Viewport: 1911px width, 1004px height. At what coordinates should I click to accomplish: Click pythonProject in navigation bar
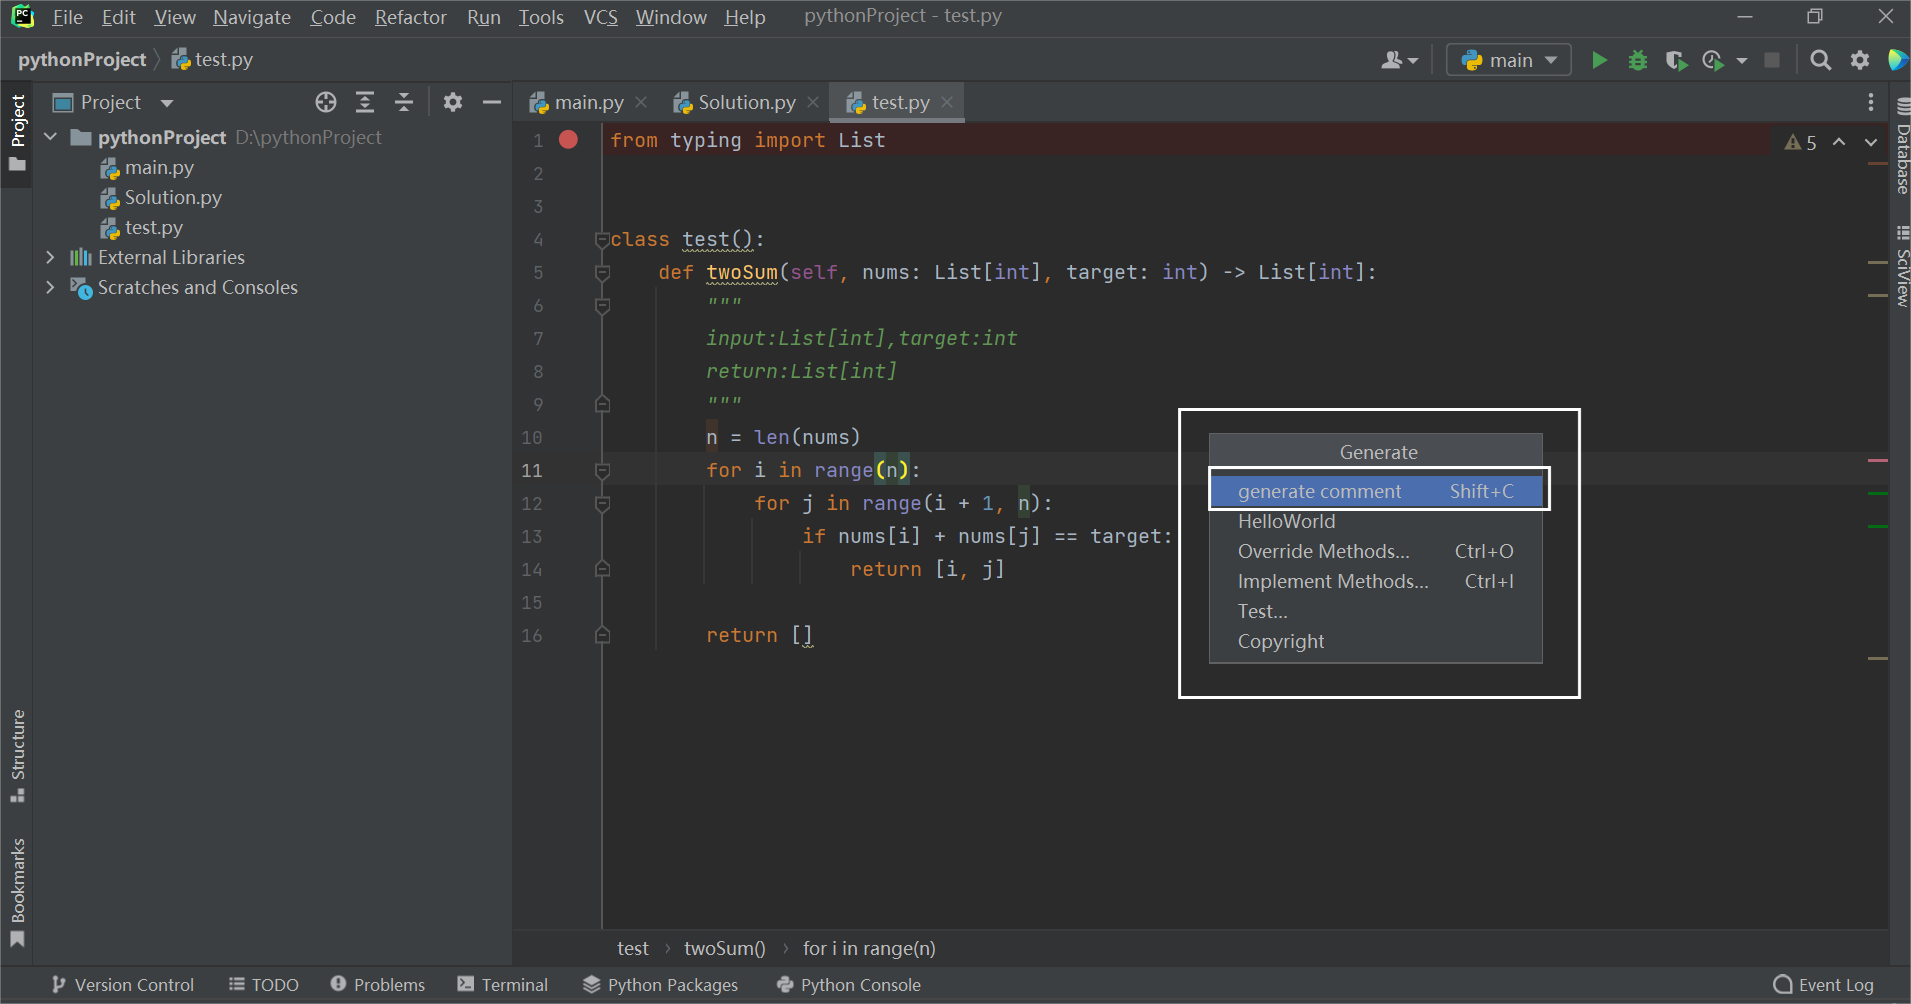coord(82,60)
